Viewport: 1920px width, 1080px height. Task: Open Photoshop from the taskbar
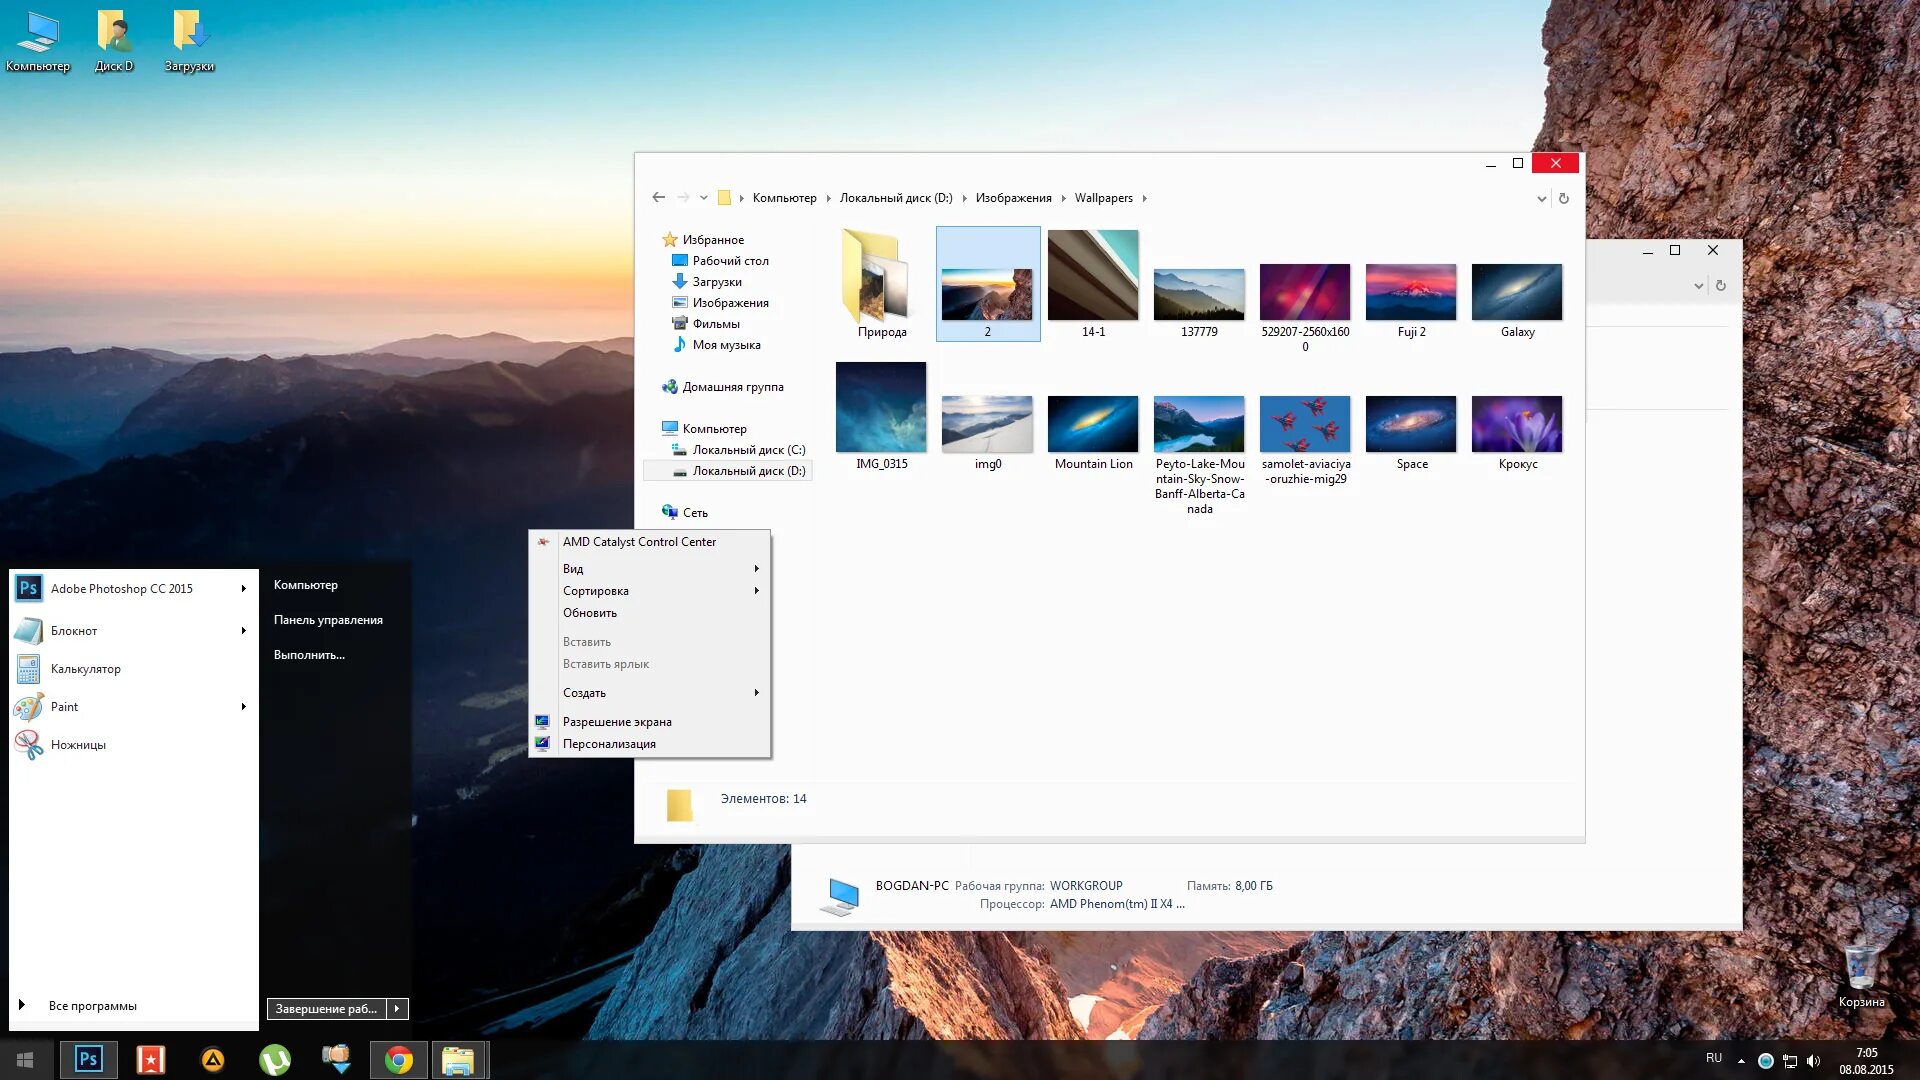tap(88, 1059)
